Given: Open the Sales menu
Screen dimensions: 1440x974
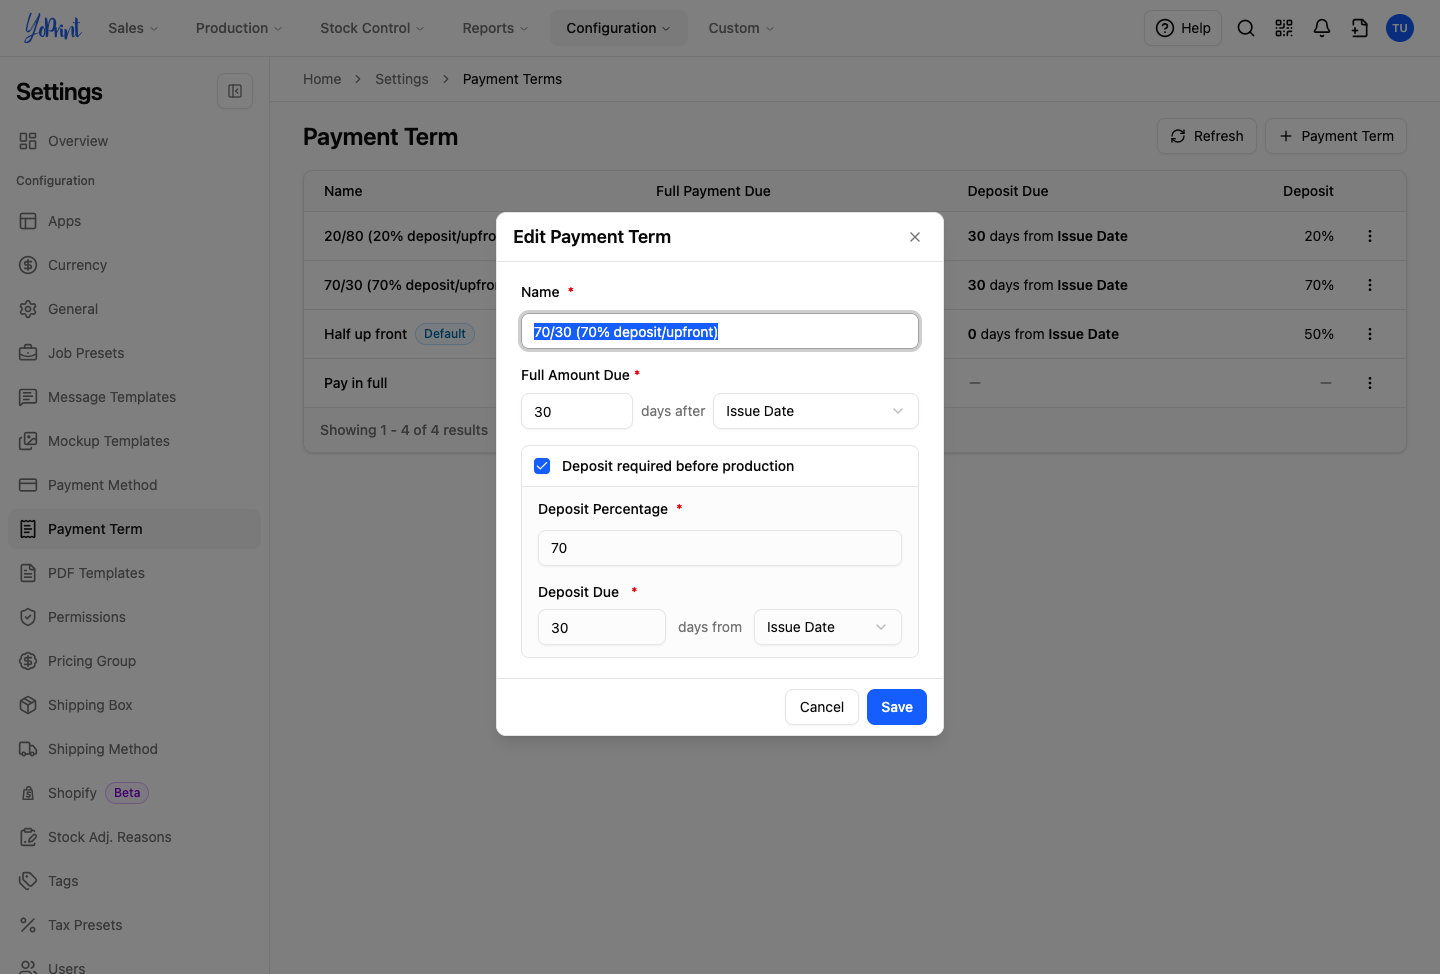Looking at the screenshot, I should click(x=133, y=28).
